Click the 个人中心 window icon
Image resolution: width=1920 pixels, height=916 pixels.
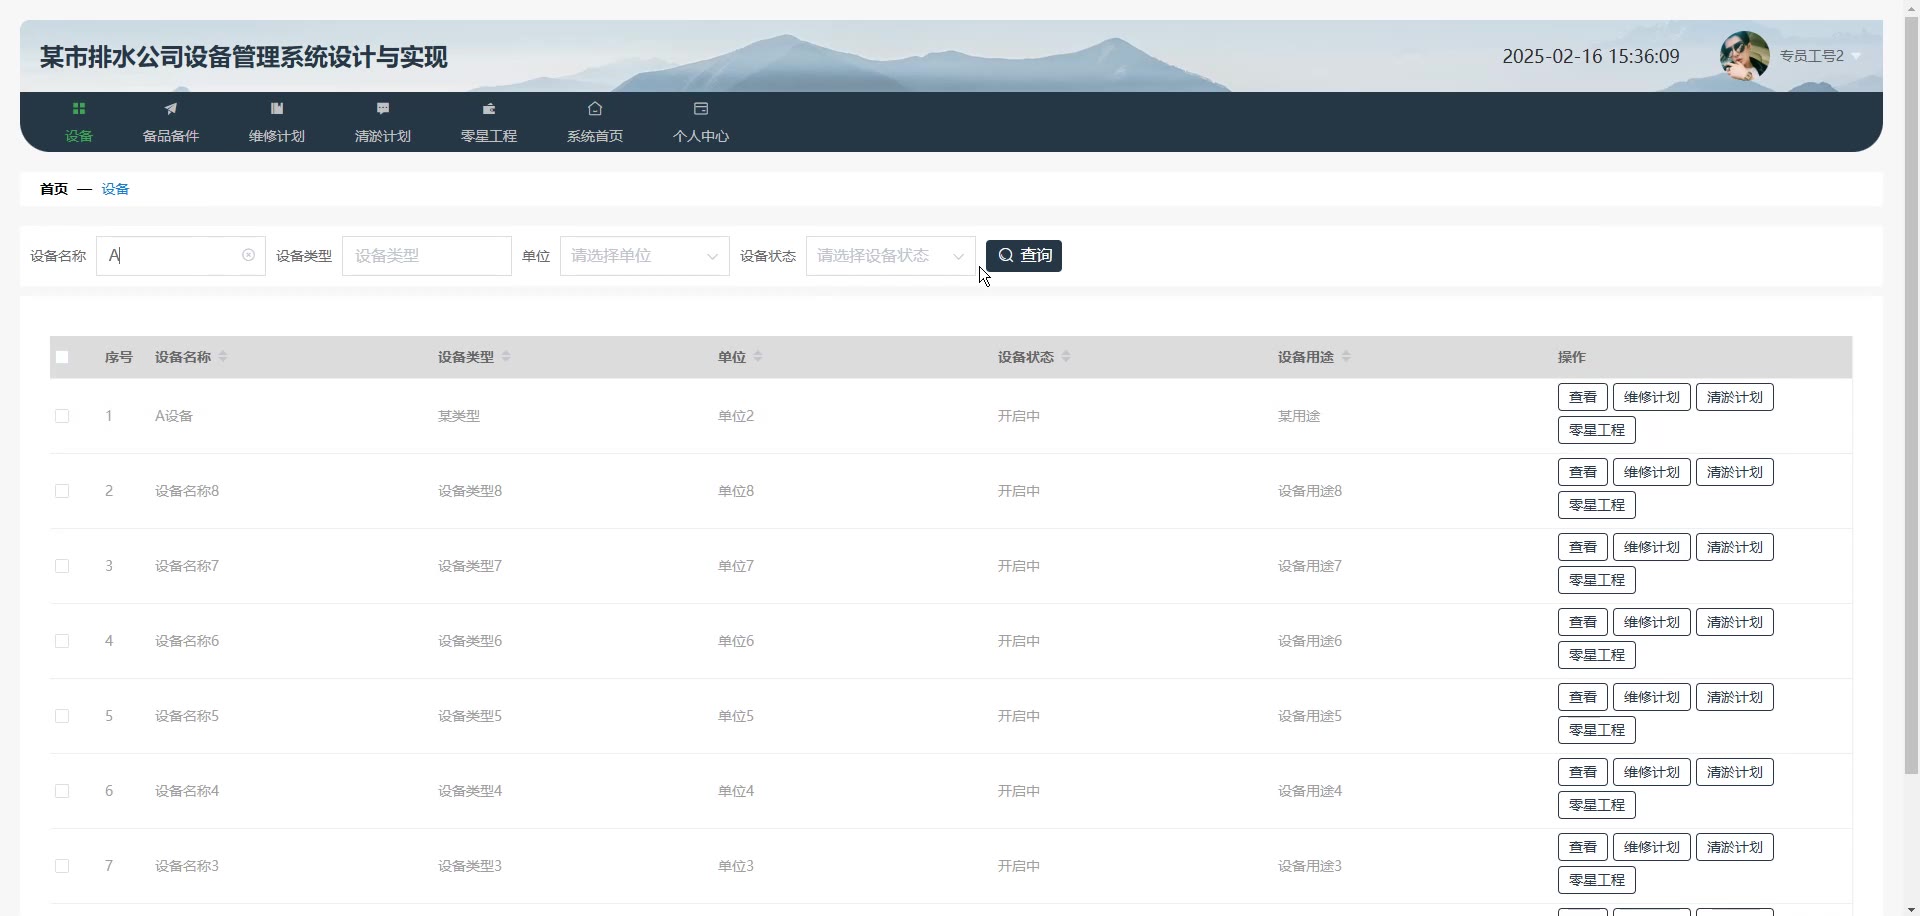point(701,108)
